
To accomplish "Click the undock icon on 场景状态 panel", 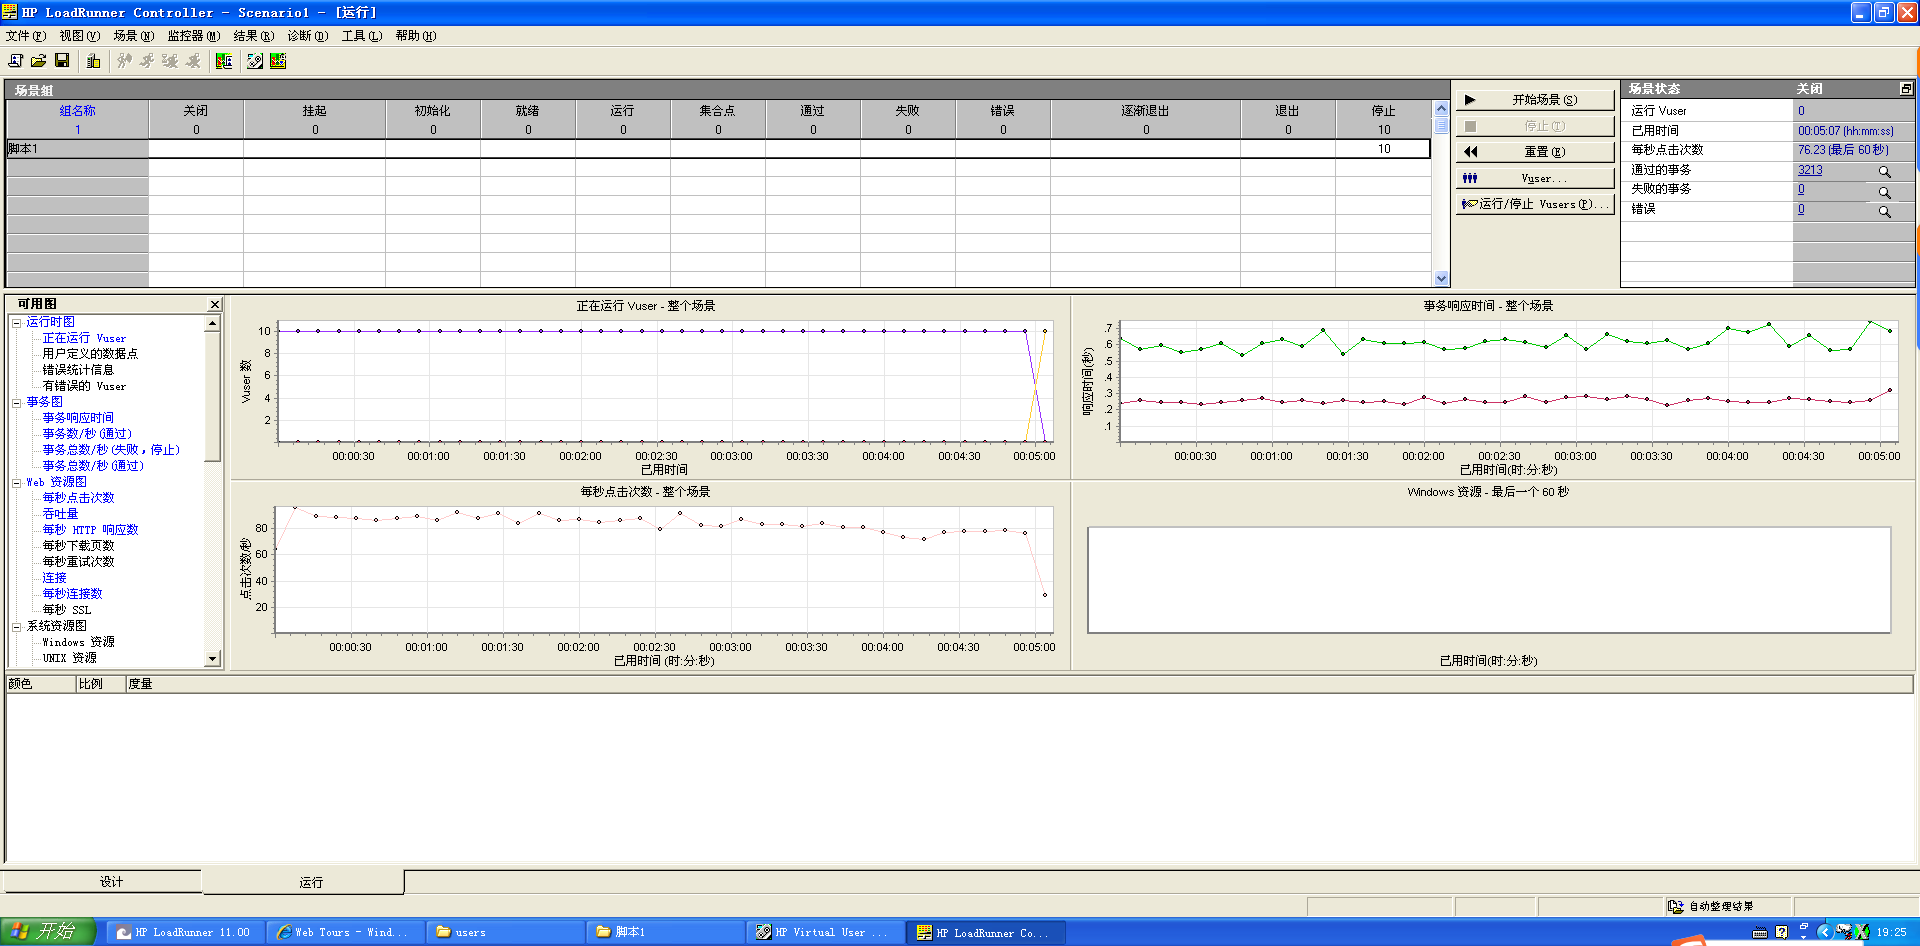I will click(x=1906, y=89).
